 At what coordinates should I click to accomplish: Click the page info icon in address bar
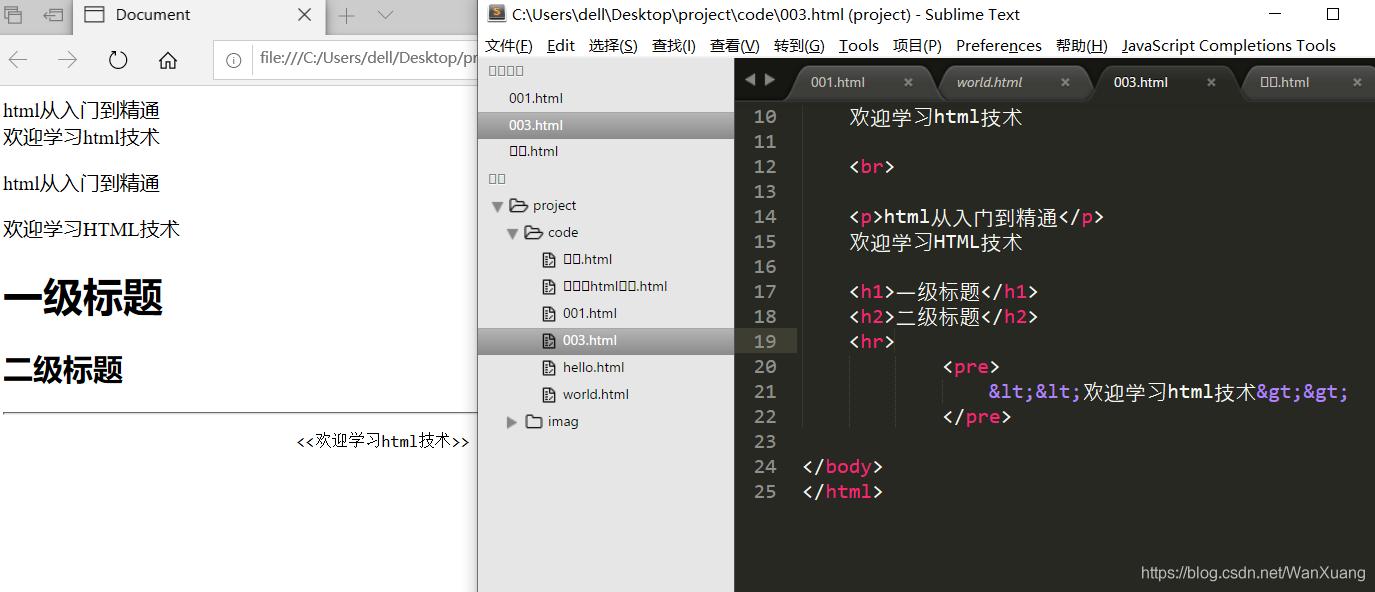click(232, 57)
